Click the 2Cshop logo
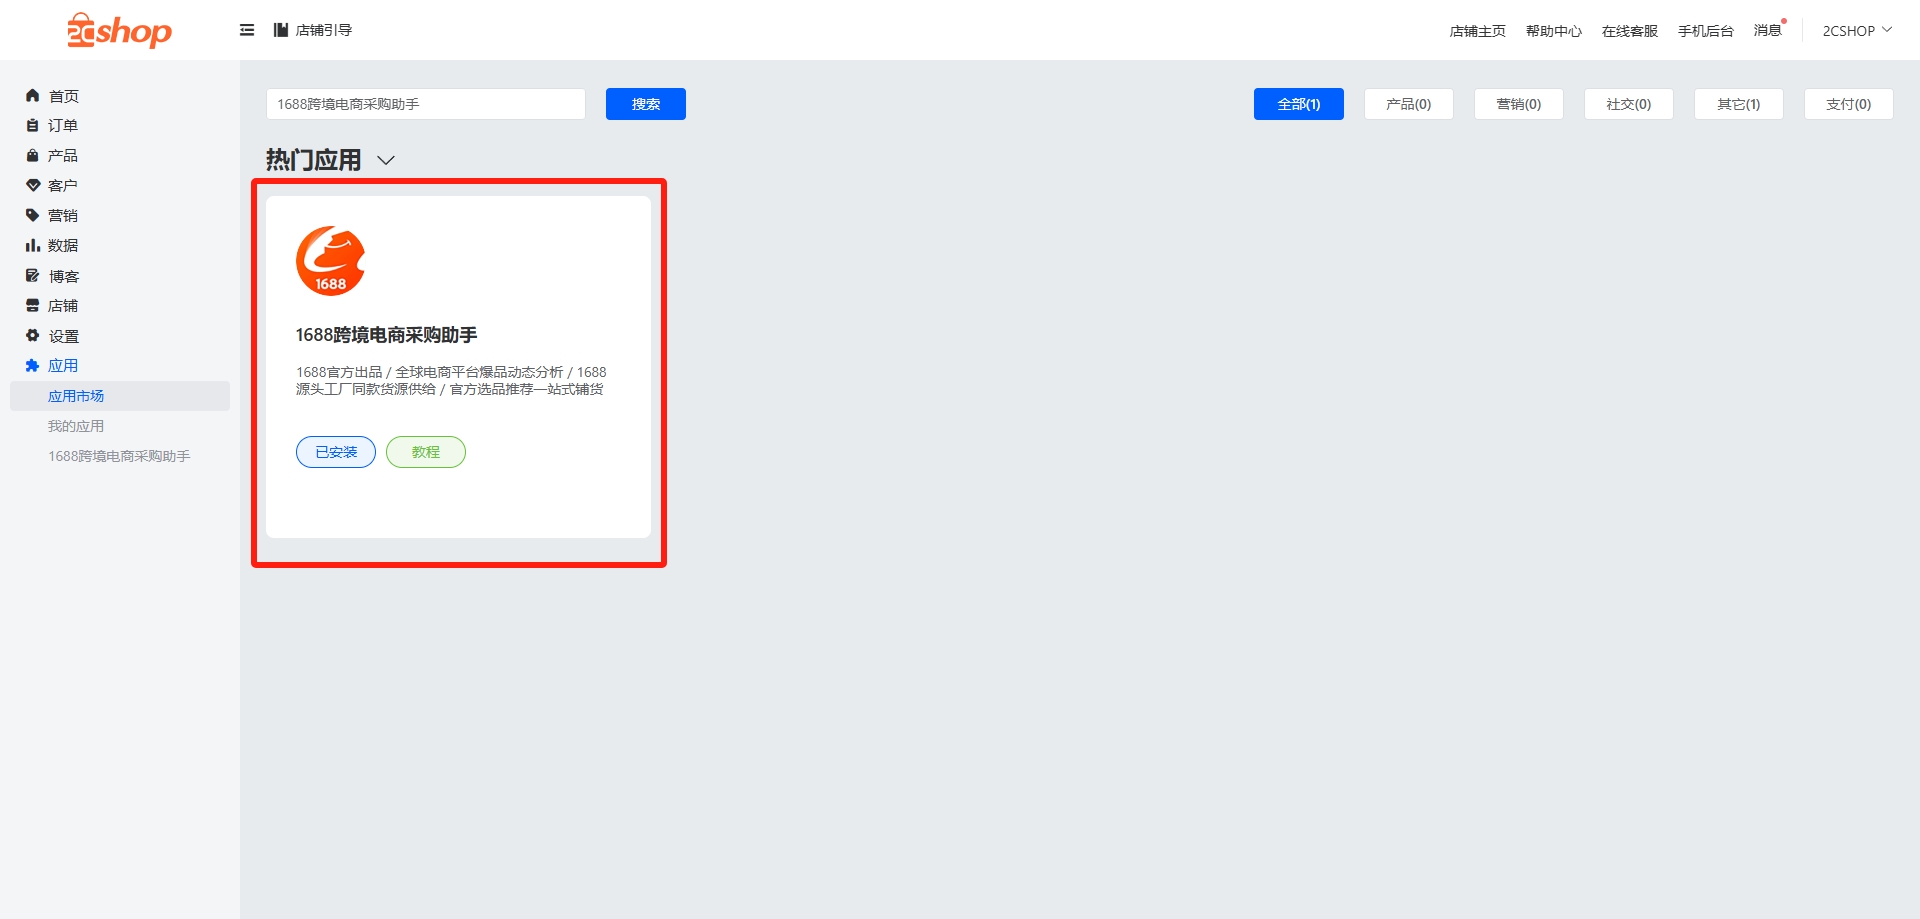The image size is (1920, 919). [x=119, y=31]
